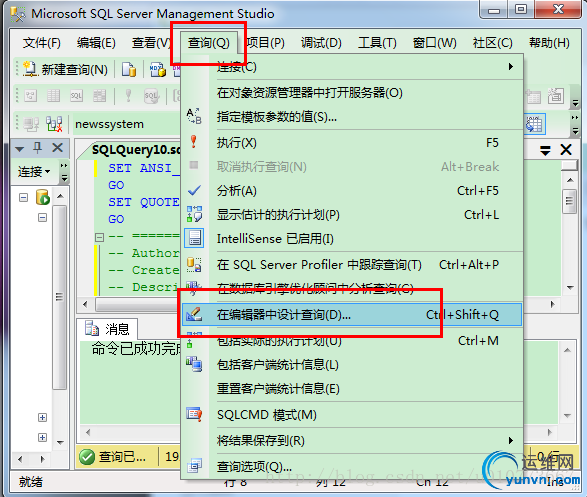Open the active files dropdown arrow near editor X
Viewport: 587px width, 497px height.
click(x=545, y=150)
